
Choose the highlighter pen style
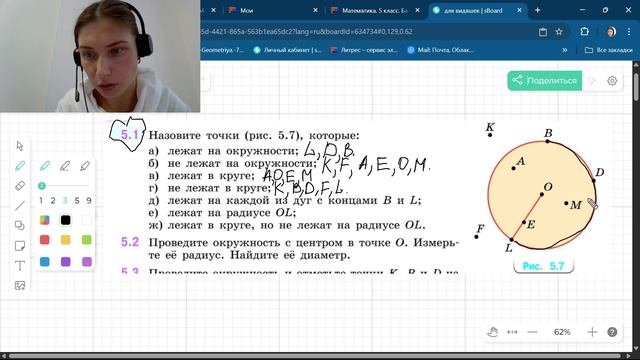coord(85,166)
